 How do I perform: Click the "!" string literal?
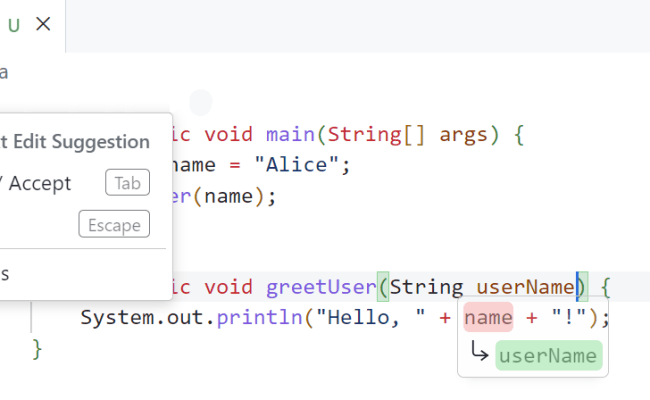568,318
